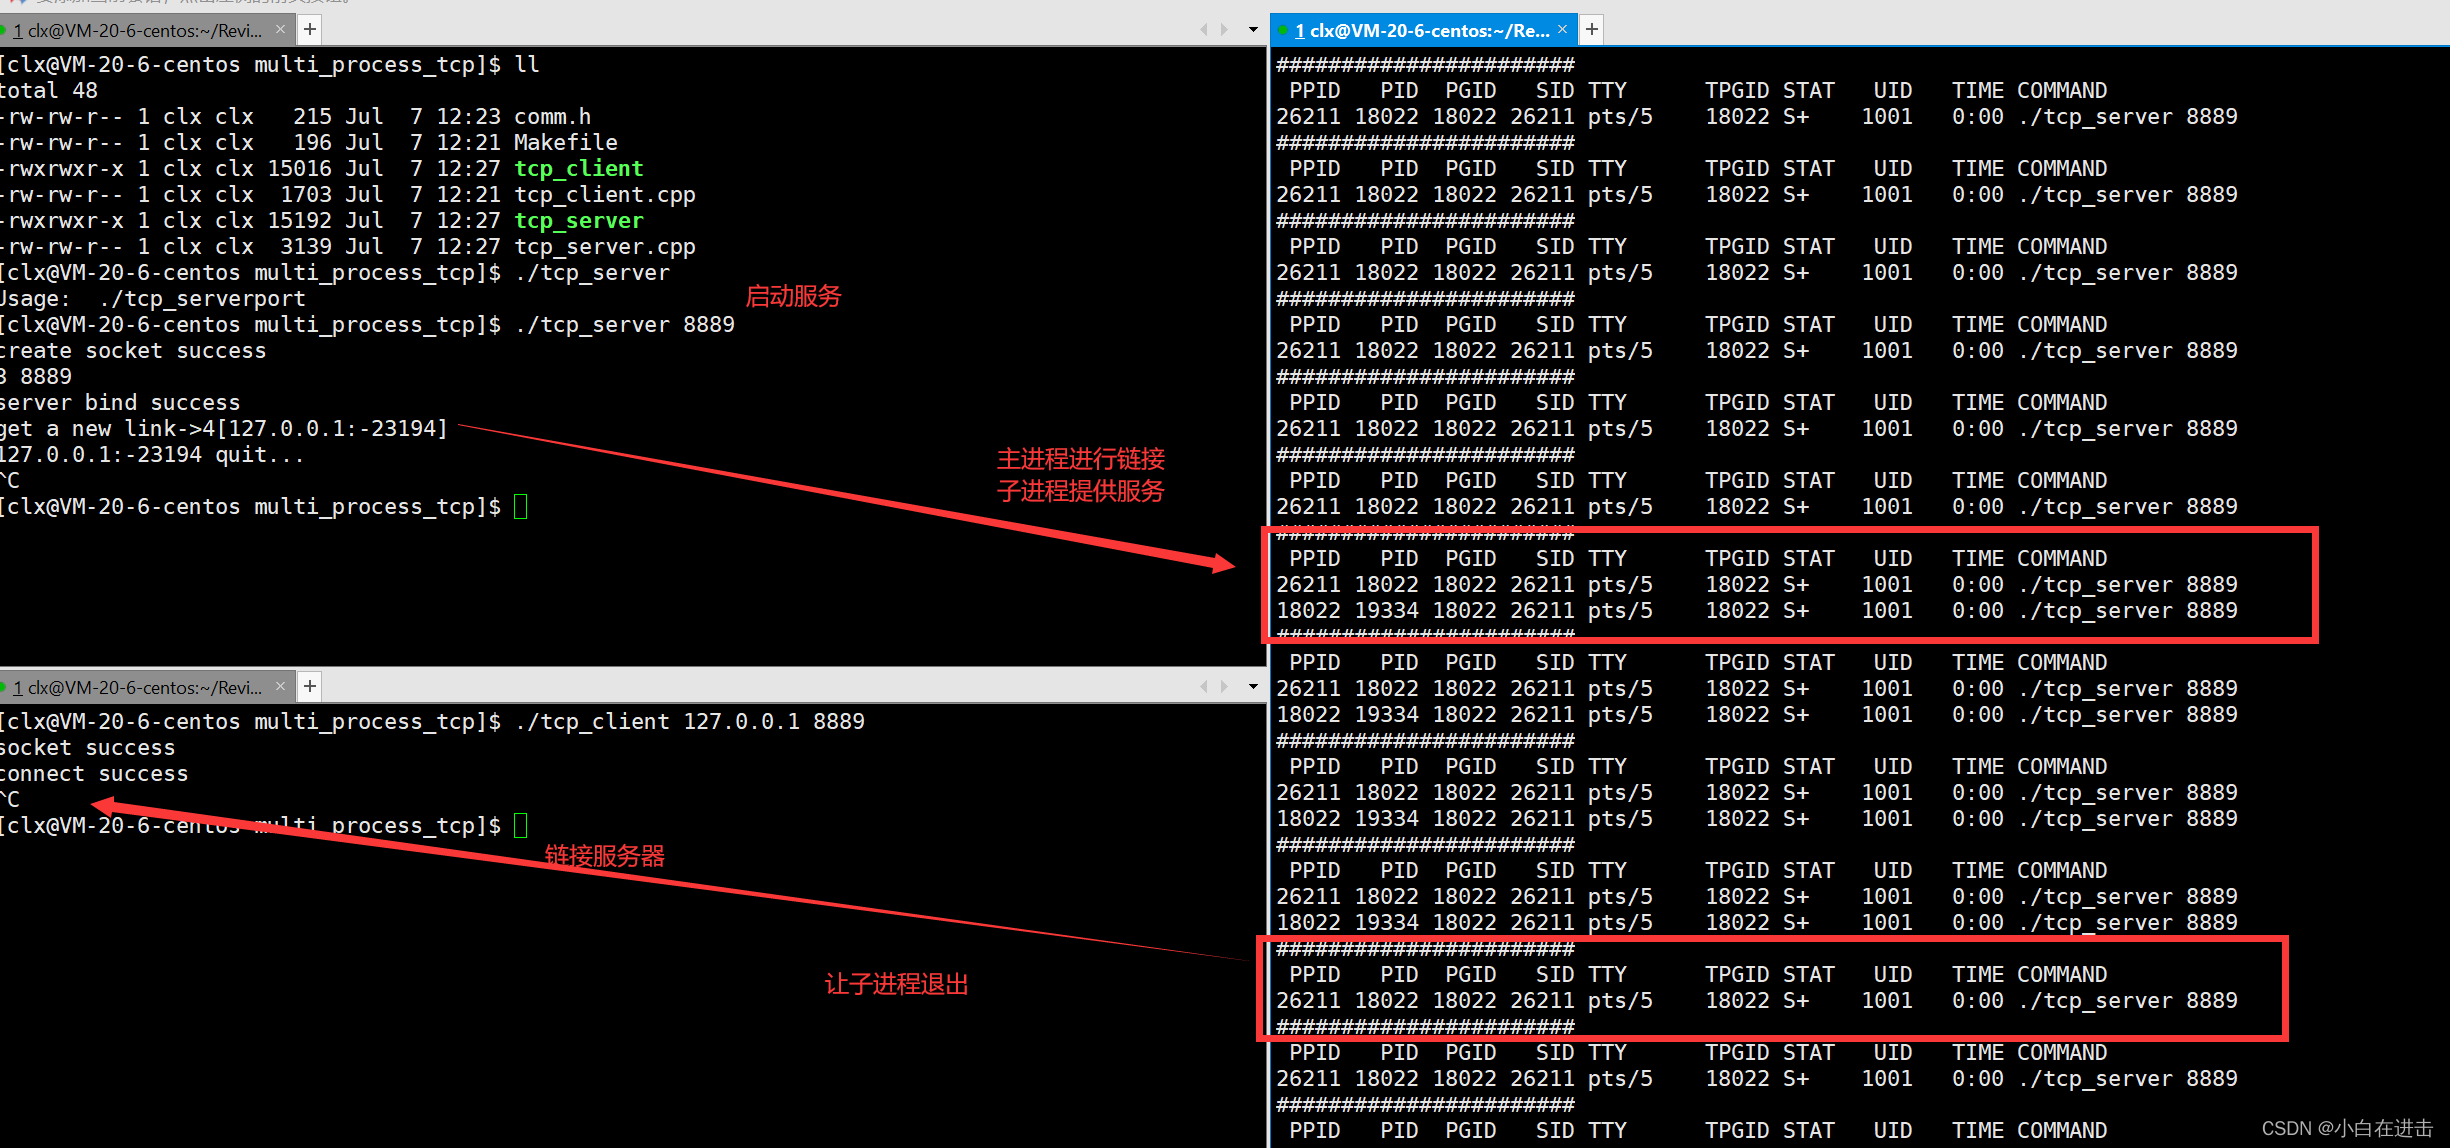Click the tcp_client.cpp file name

tap(605, 194)
